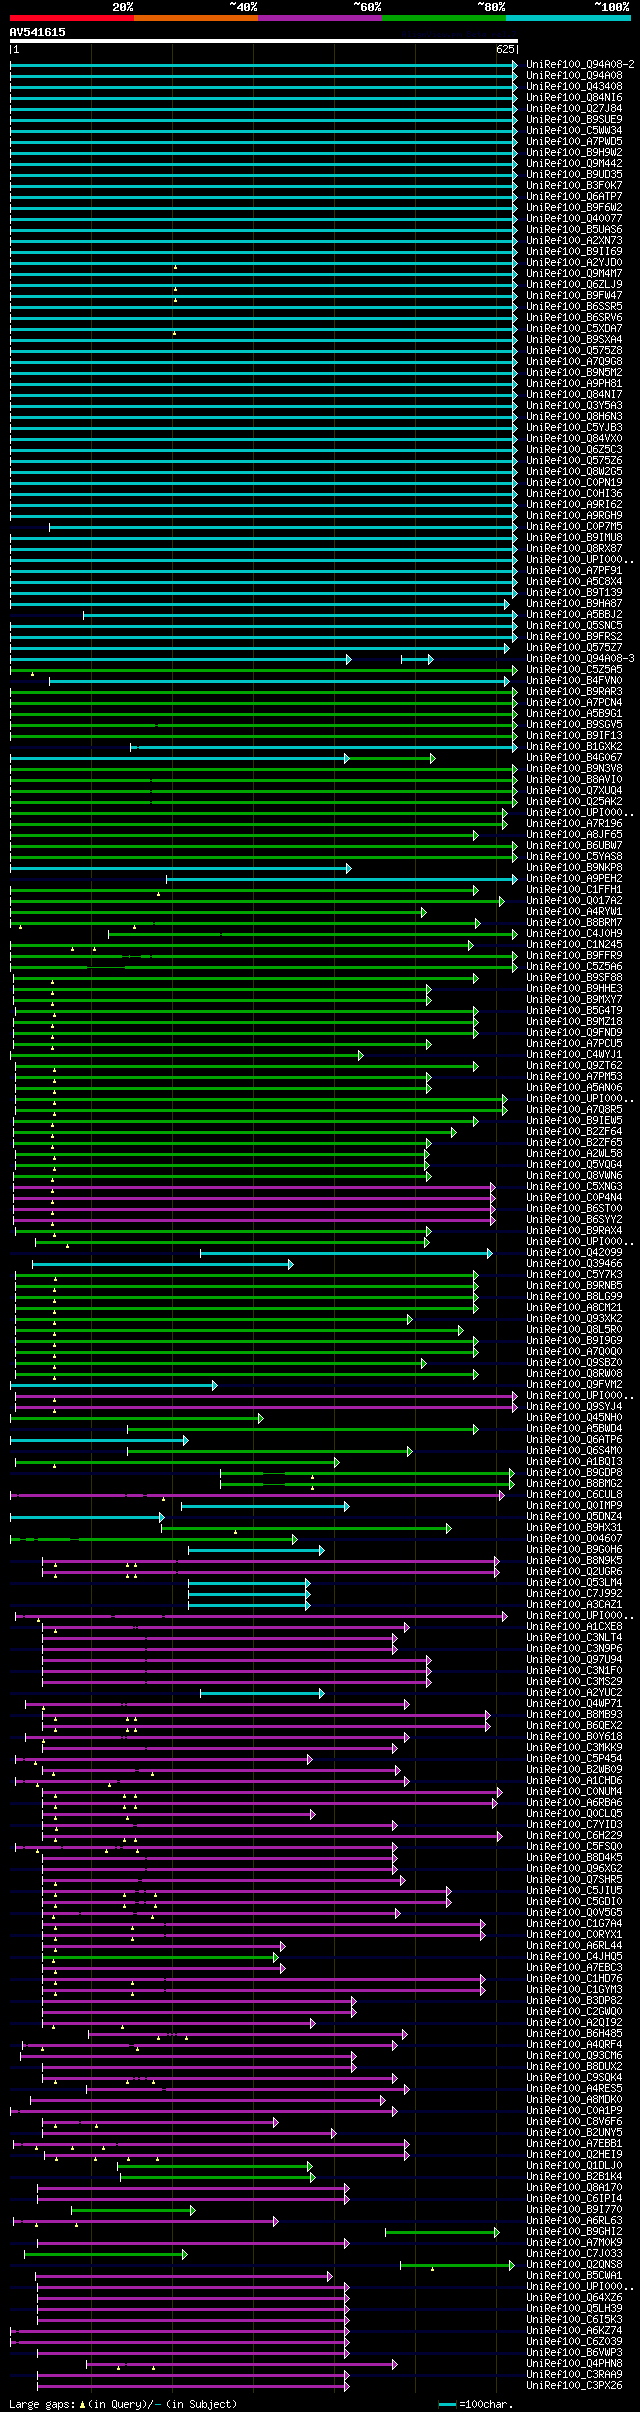The height and width of the screenshot is (2412, 640).
Task: Select hit label UniRef100_C6CUL8
Action: point(574,1494)
